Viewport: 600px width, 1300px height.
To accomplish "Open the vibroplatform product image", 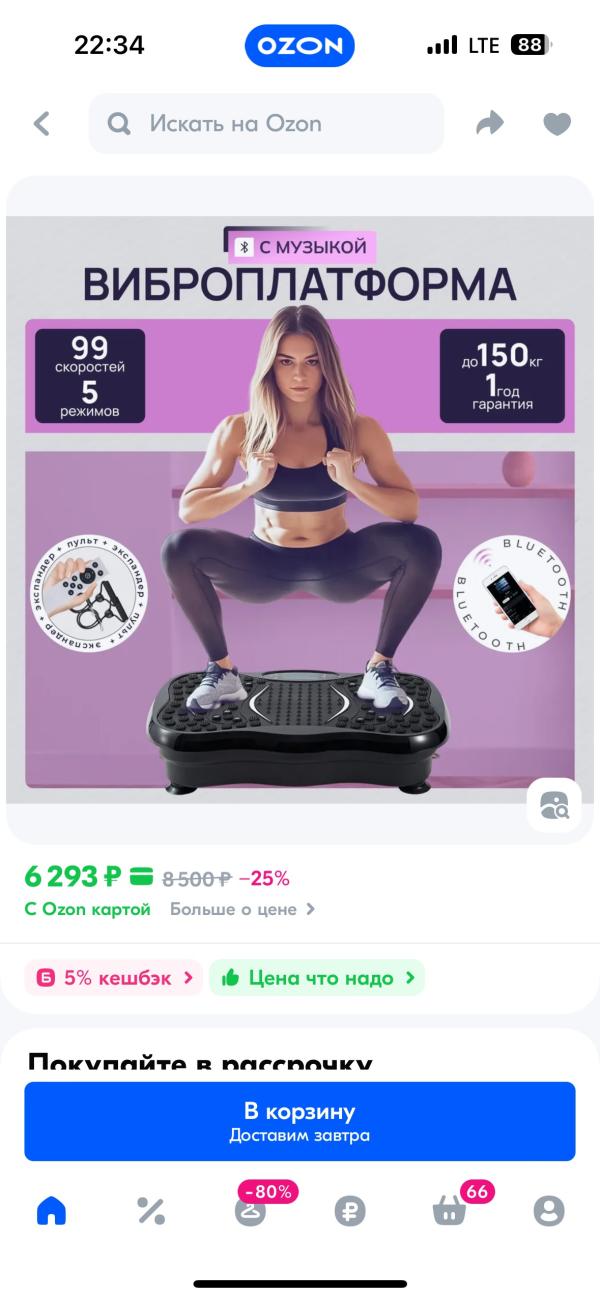I will (300, 509).
